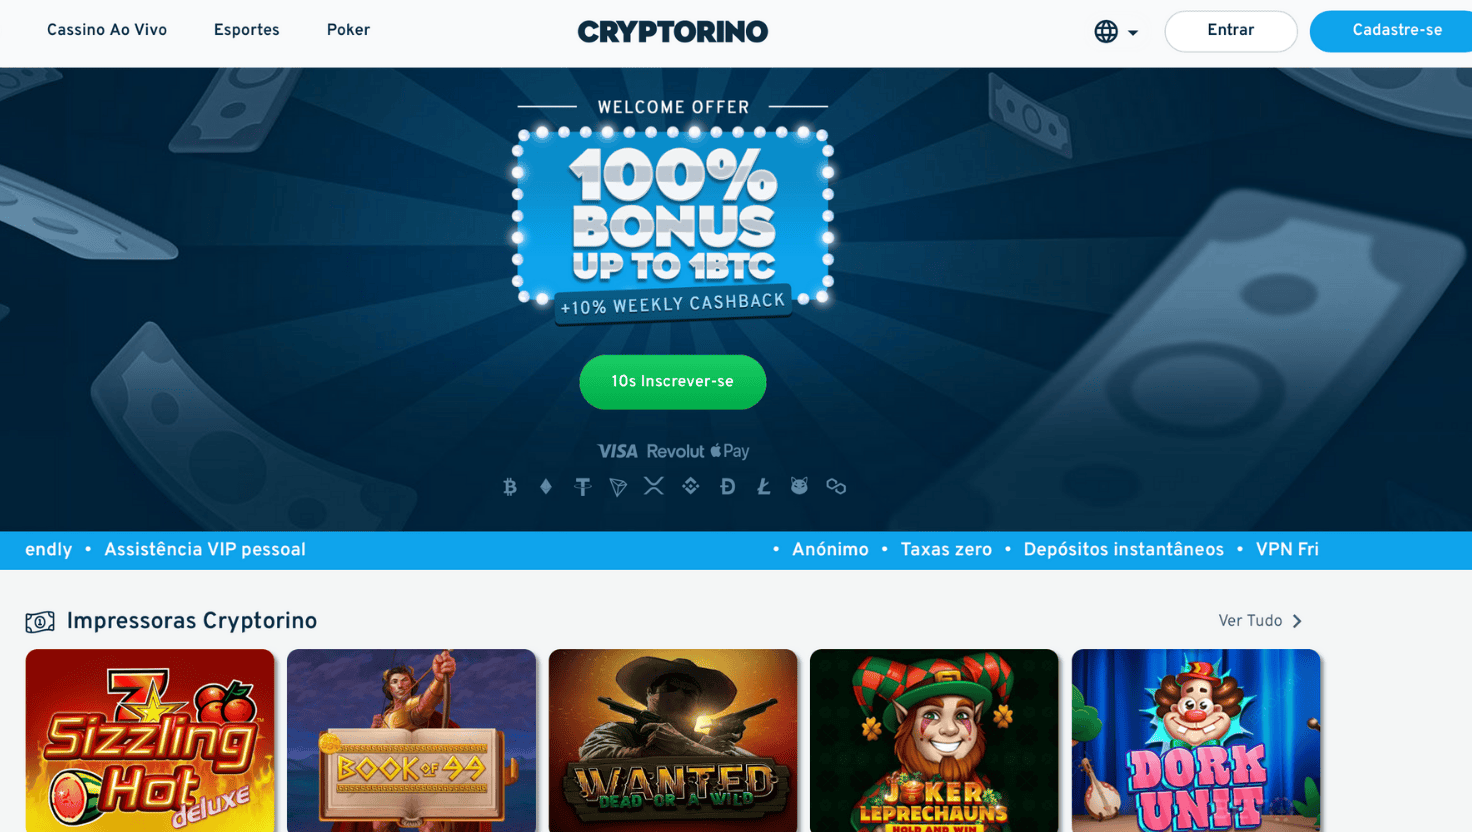Click the Tron crypto icon
This screenshot has width=1472, height=832.
pos(618,487)
